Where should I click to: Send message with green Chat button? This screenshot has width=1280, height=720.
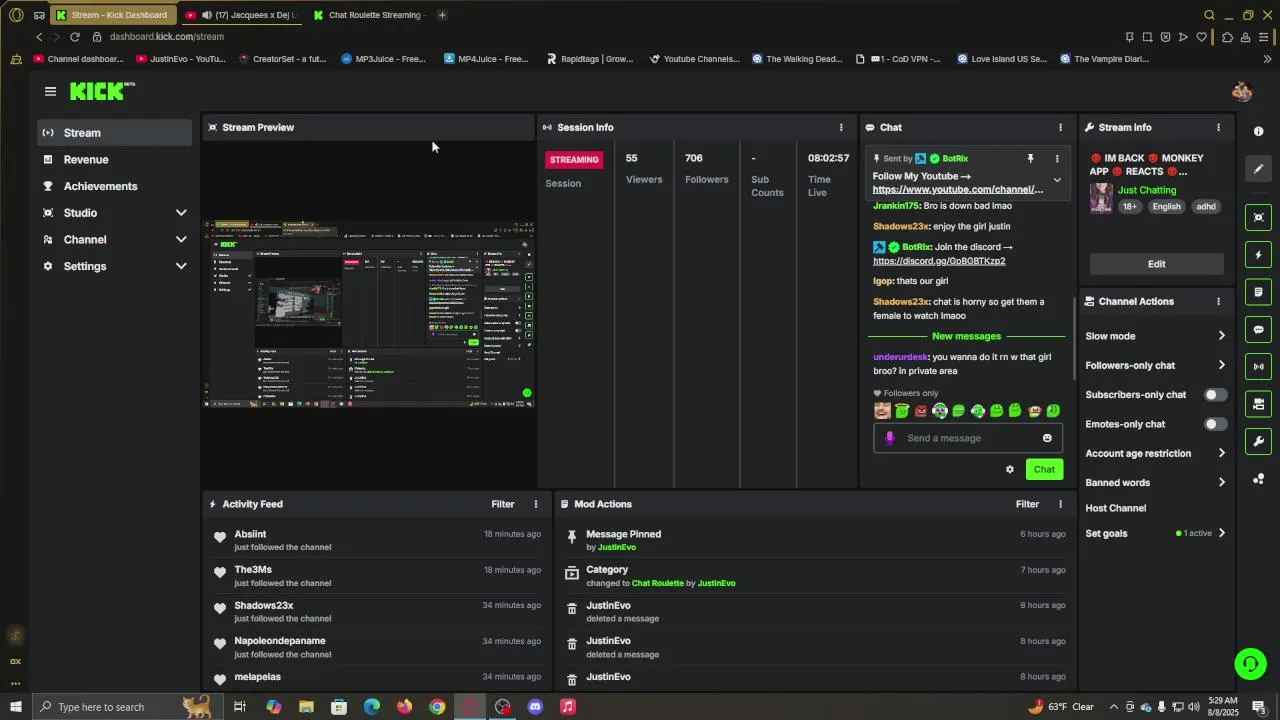1044,469
